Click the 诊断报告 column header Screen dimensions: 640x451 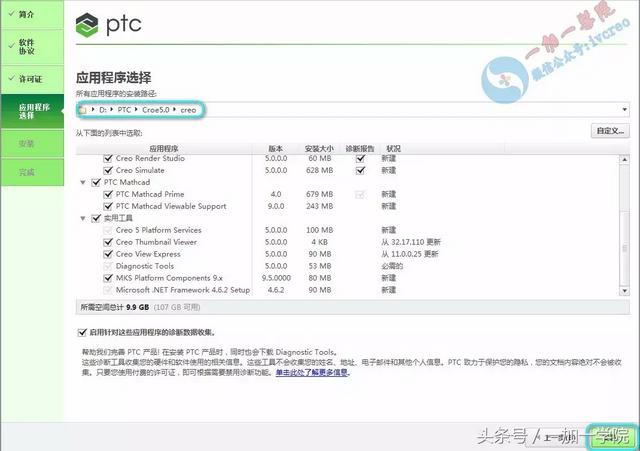tap(360, 149)
